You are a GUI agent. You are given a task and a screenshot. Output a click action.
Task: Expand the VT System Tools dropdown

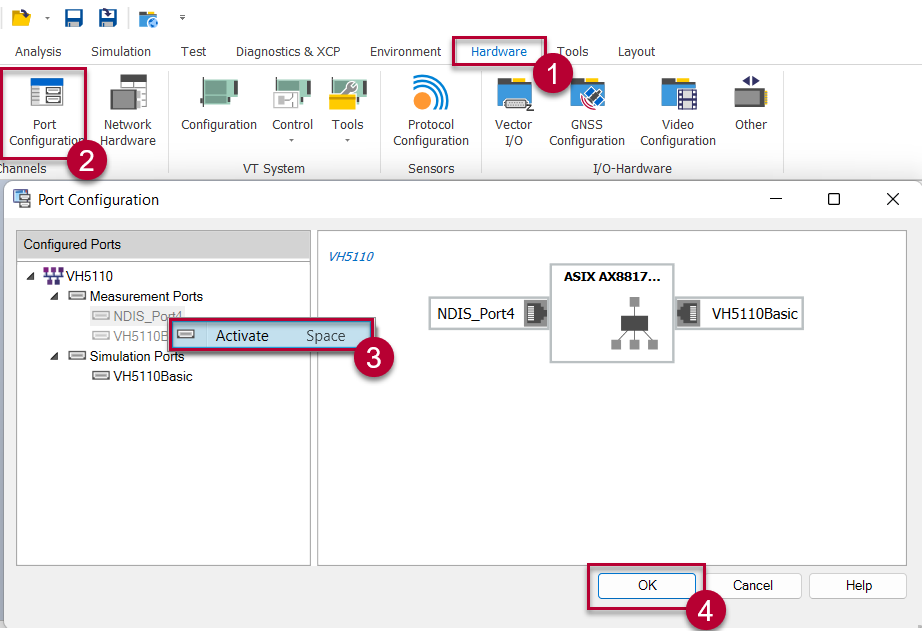[348, 140]
